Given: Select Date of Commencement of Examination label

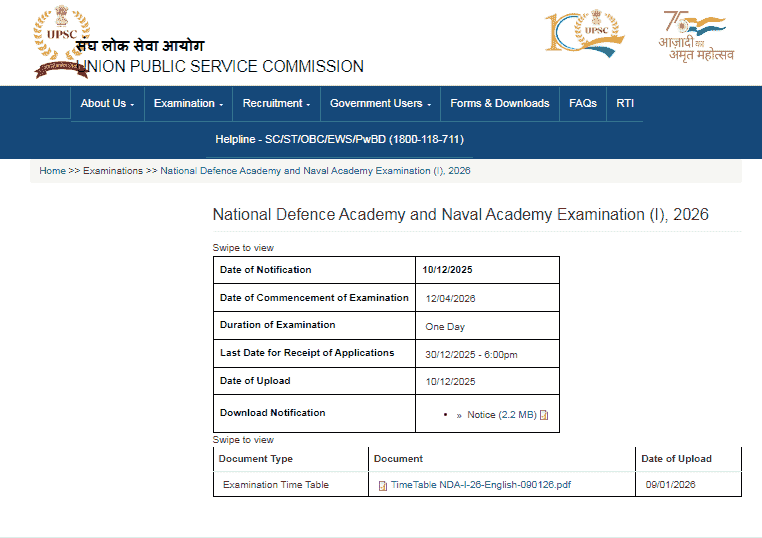Looking at the screenshot, I should point(314,297).
